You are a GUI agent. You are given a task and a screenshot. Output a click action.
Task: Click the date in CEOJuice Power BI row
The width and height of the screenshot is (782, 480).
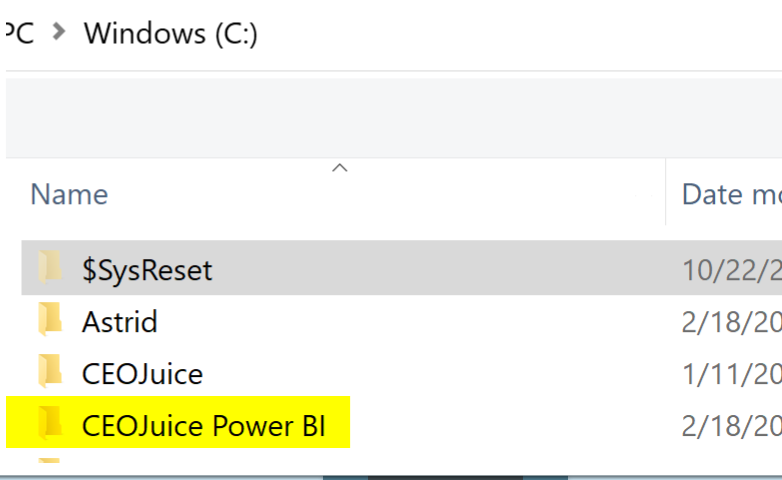click(x=732, y=426)
